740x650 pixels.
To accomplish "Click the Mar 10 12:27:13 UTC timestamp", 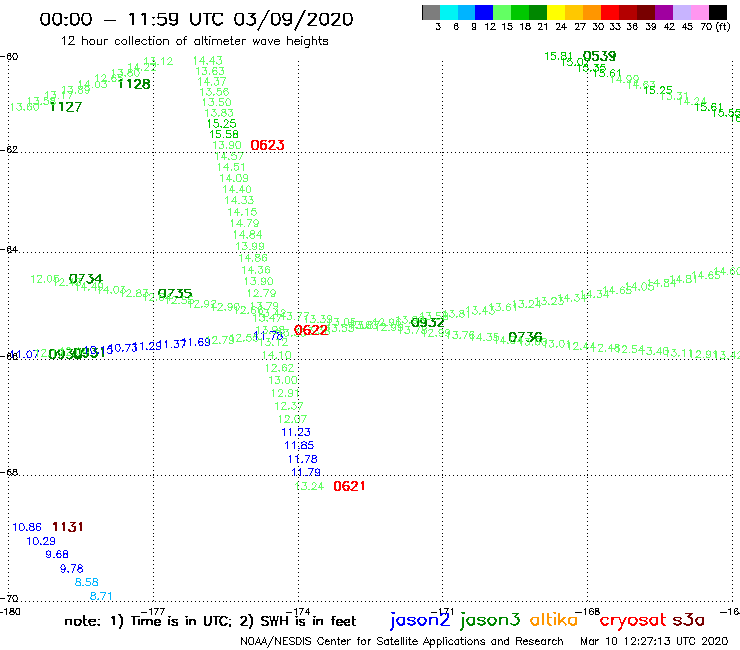I will 654,642.
